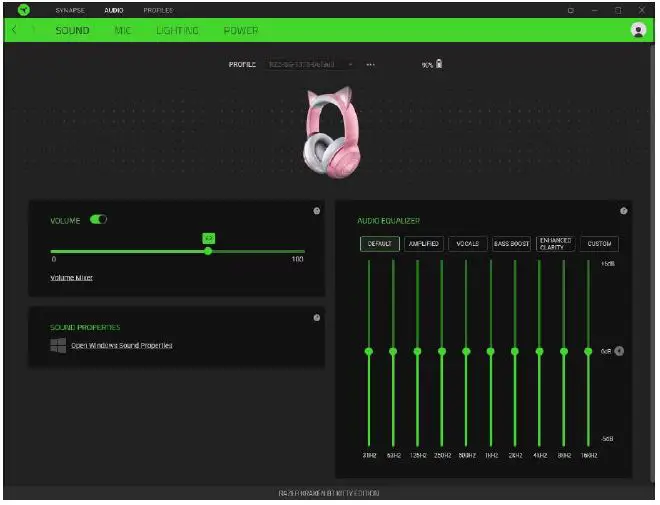Click the volume slider handle
This screenshot has height=505, width=660.
tap(208, 251)
